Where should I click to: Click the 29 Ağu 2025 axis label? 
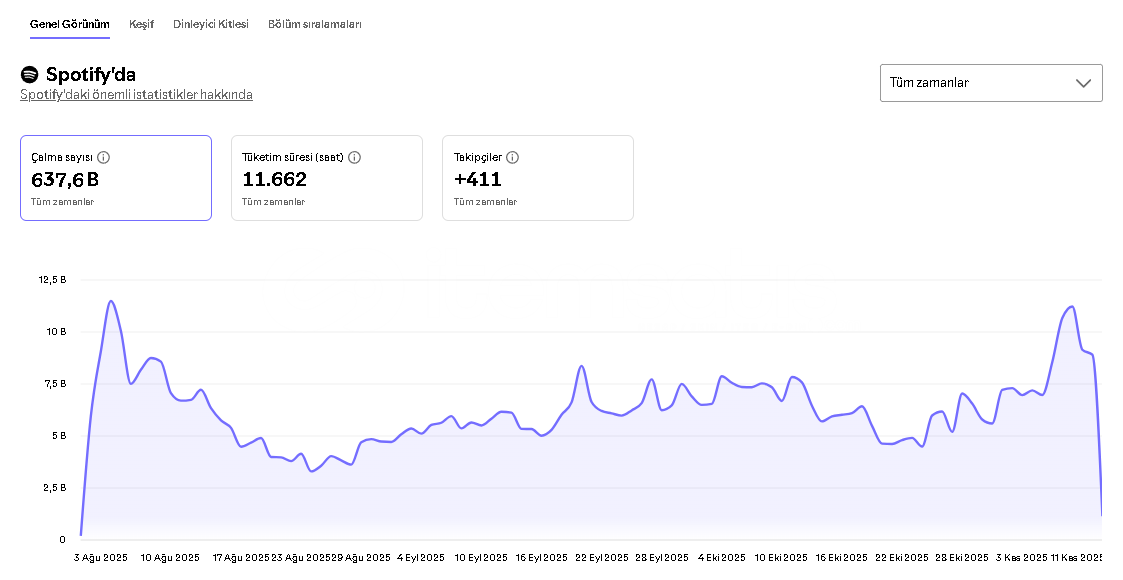click(x=361, y=558)
